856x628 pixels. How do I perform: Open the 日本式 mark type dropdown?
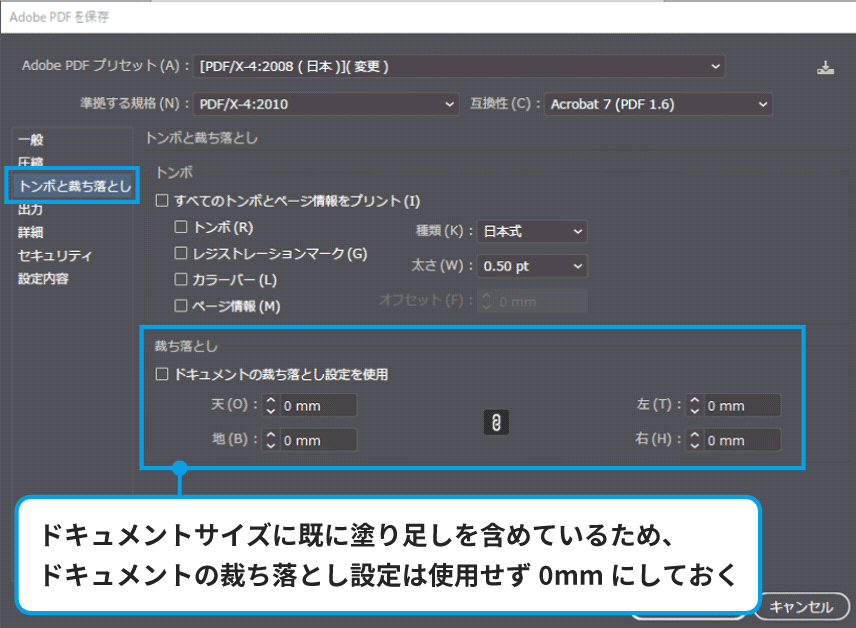(x=531, y=231)
